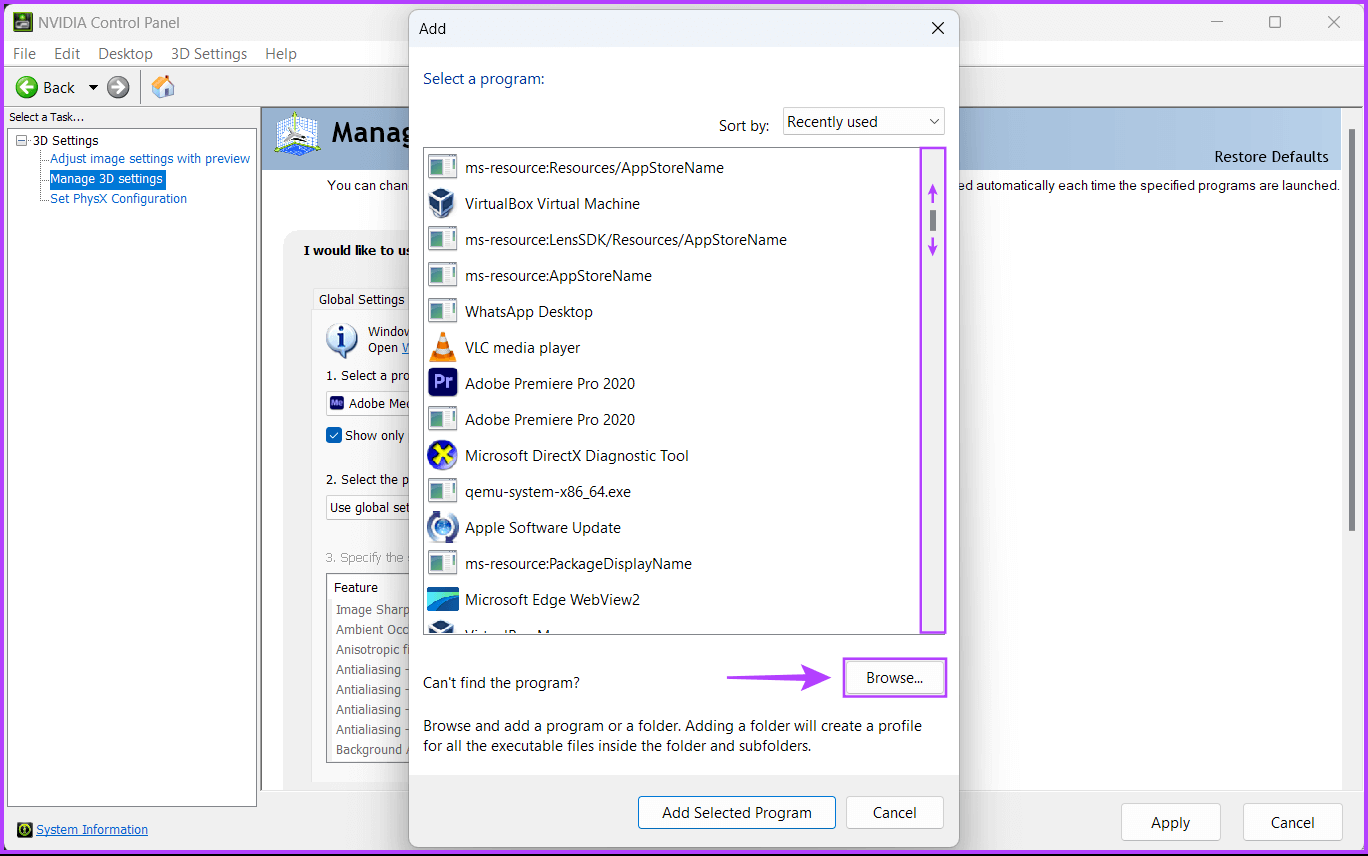Close the Add dialog
The image size is (1368, 856).
tap(937, 28)
